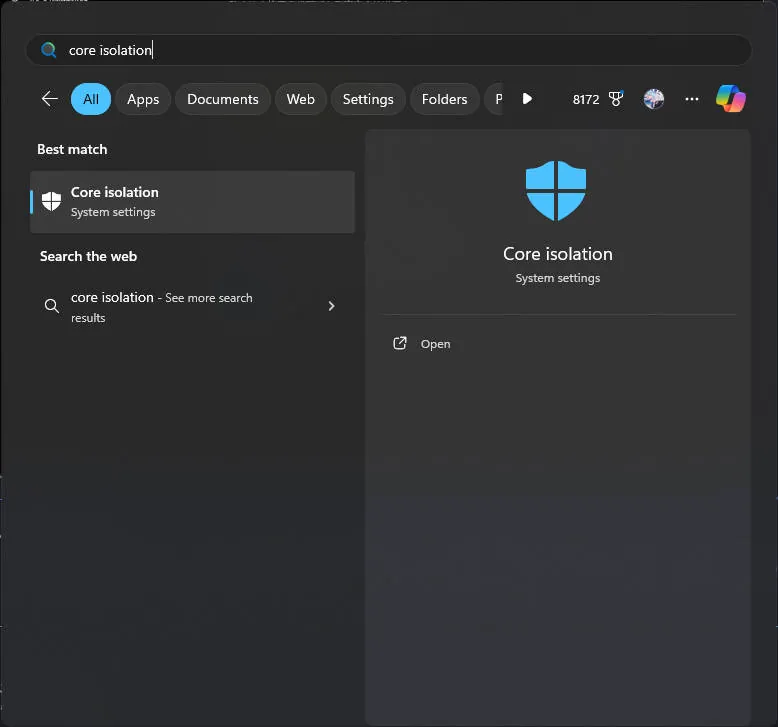
Task: Click Open in the preview pane
Action: [x=435, y=344]
